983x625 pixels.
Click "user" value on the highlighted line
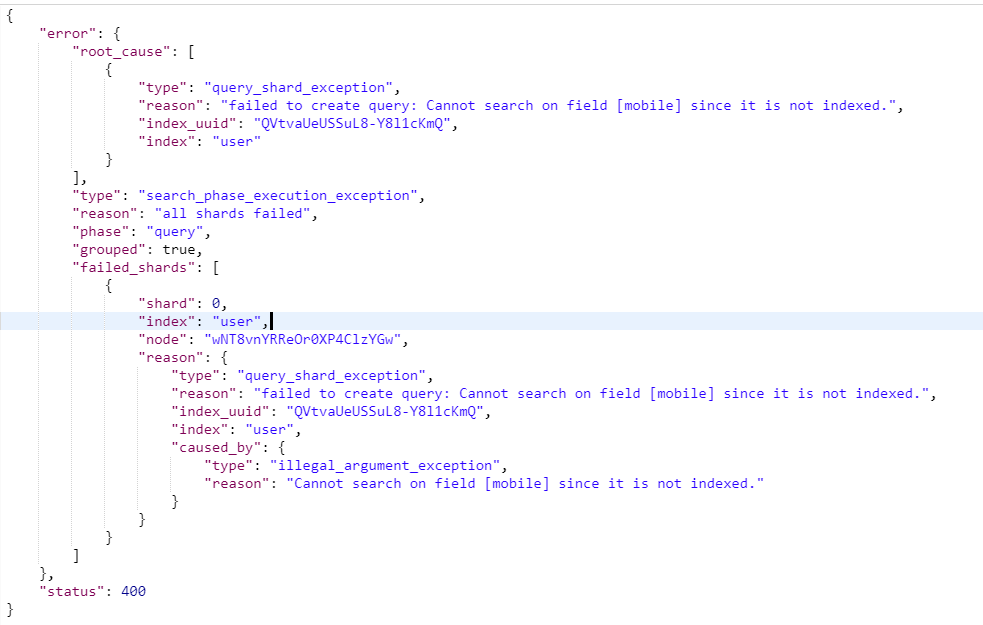236,322
